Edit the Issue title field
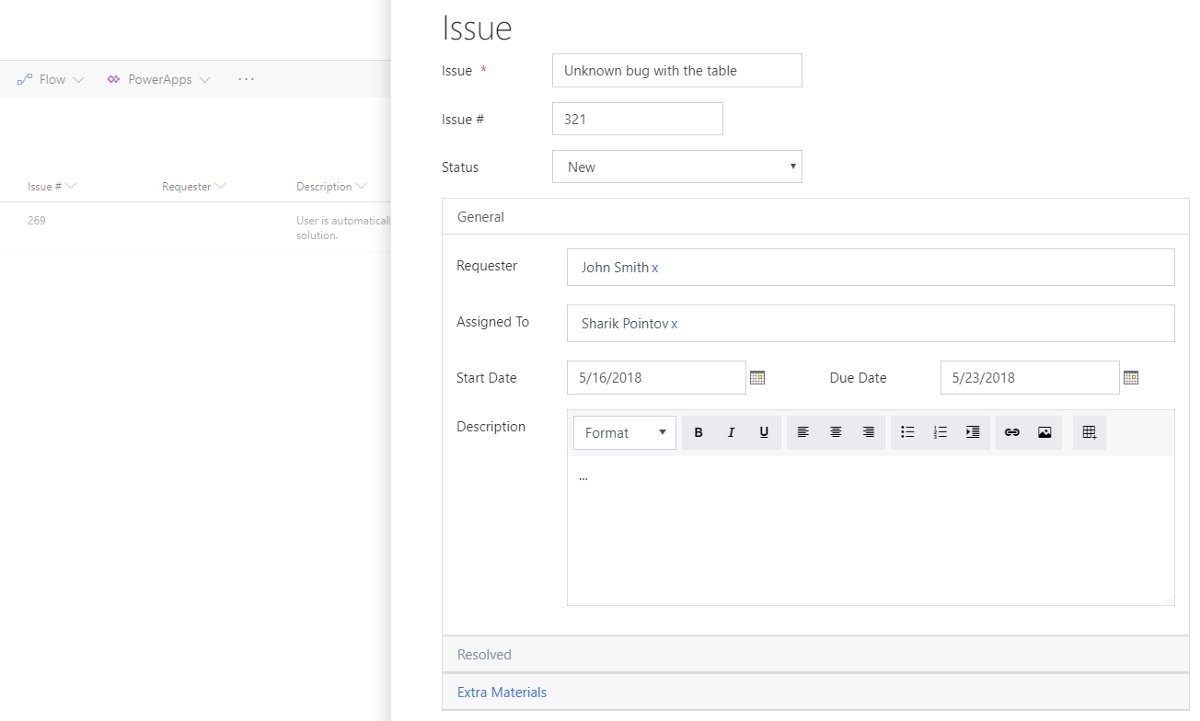This screenshot has height=721, width=1200. click(677, 70)
